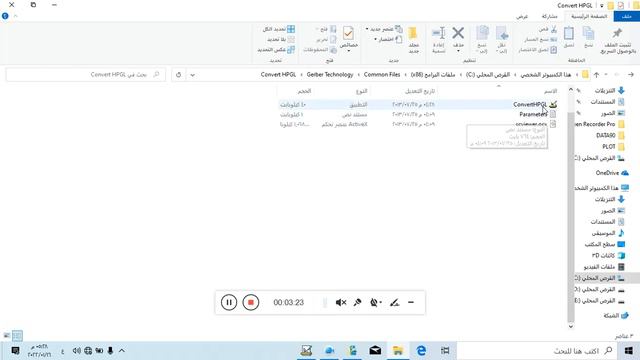Go up one folder level arrow

596,75
